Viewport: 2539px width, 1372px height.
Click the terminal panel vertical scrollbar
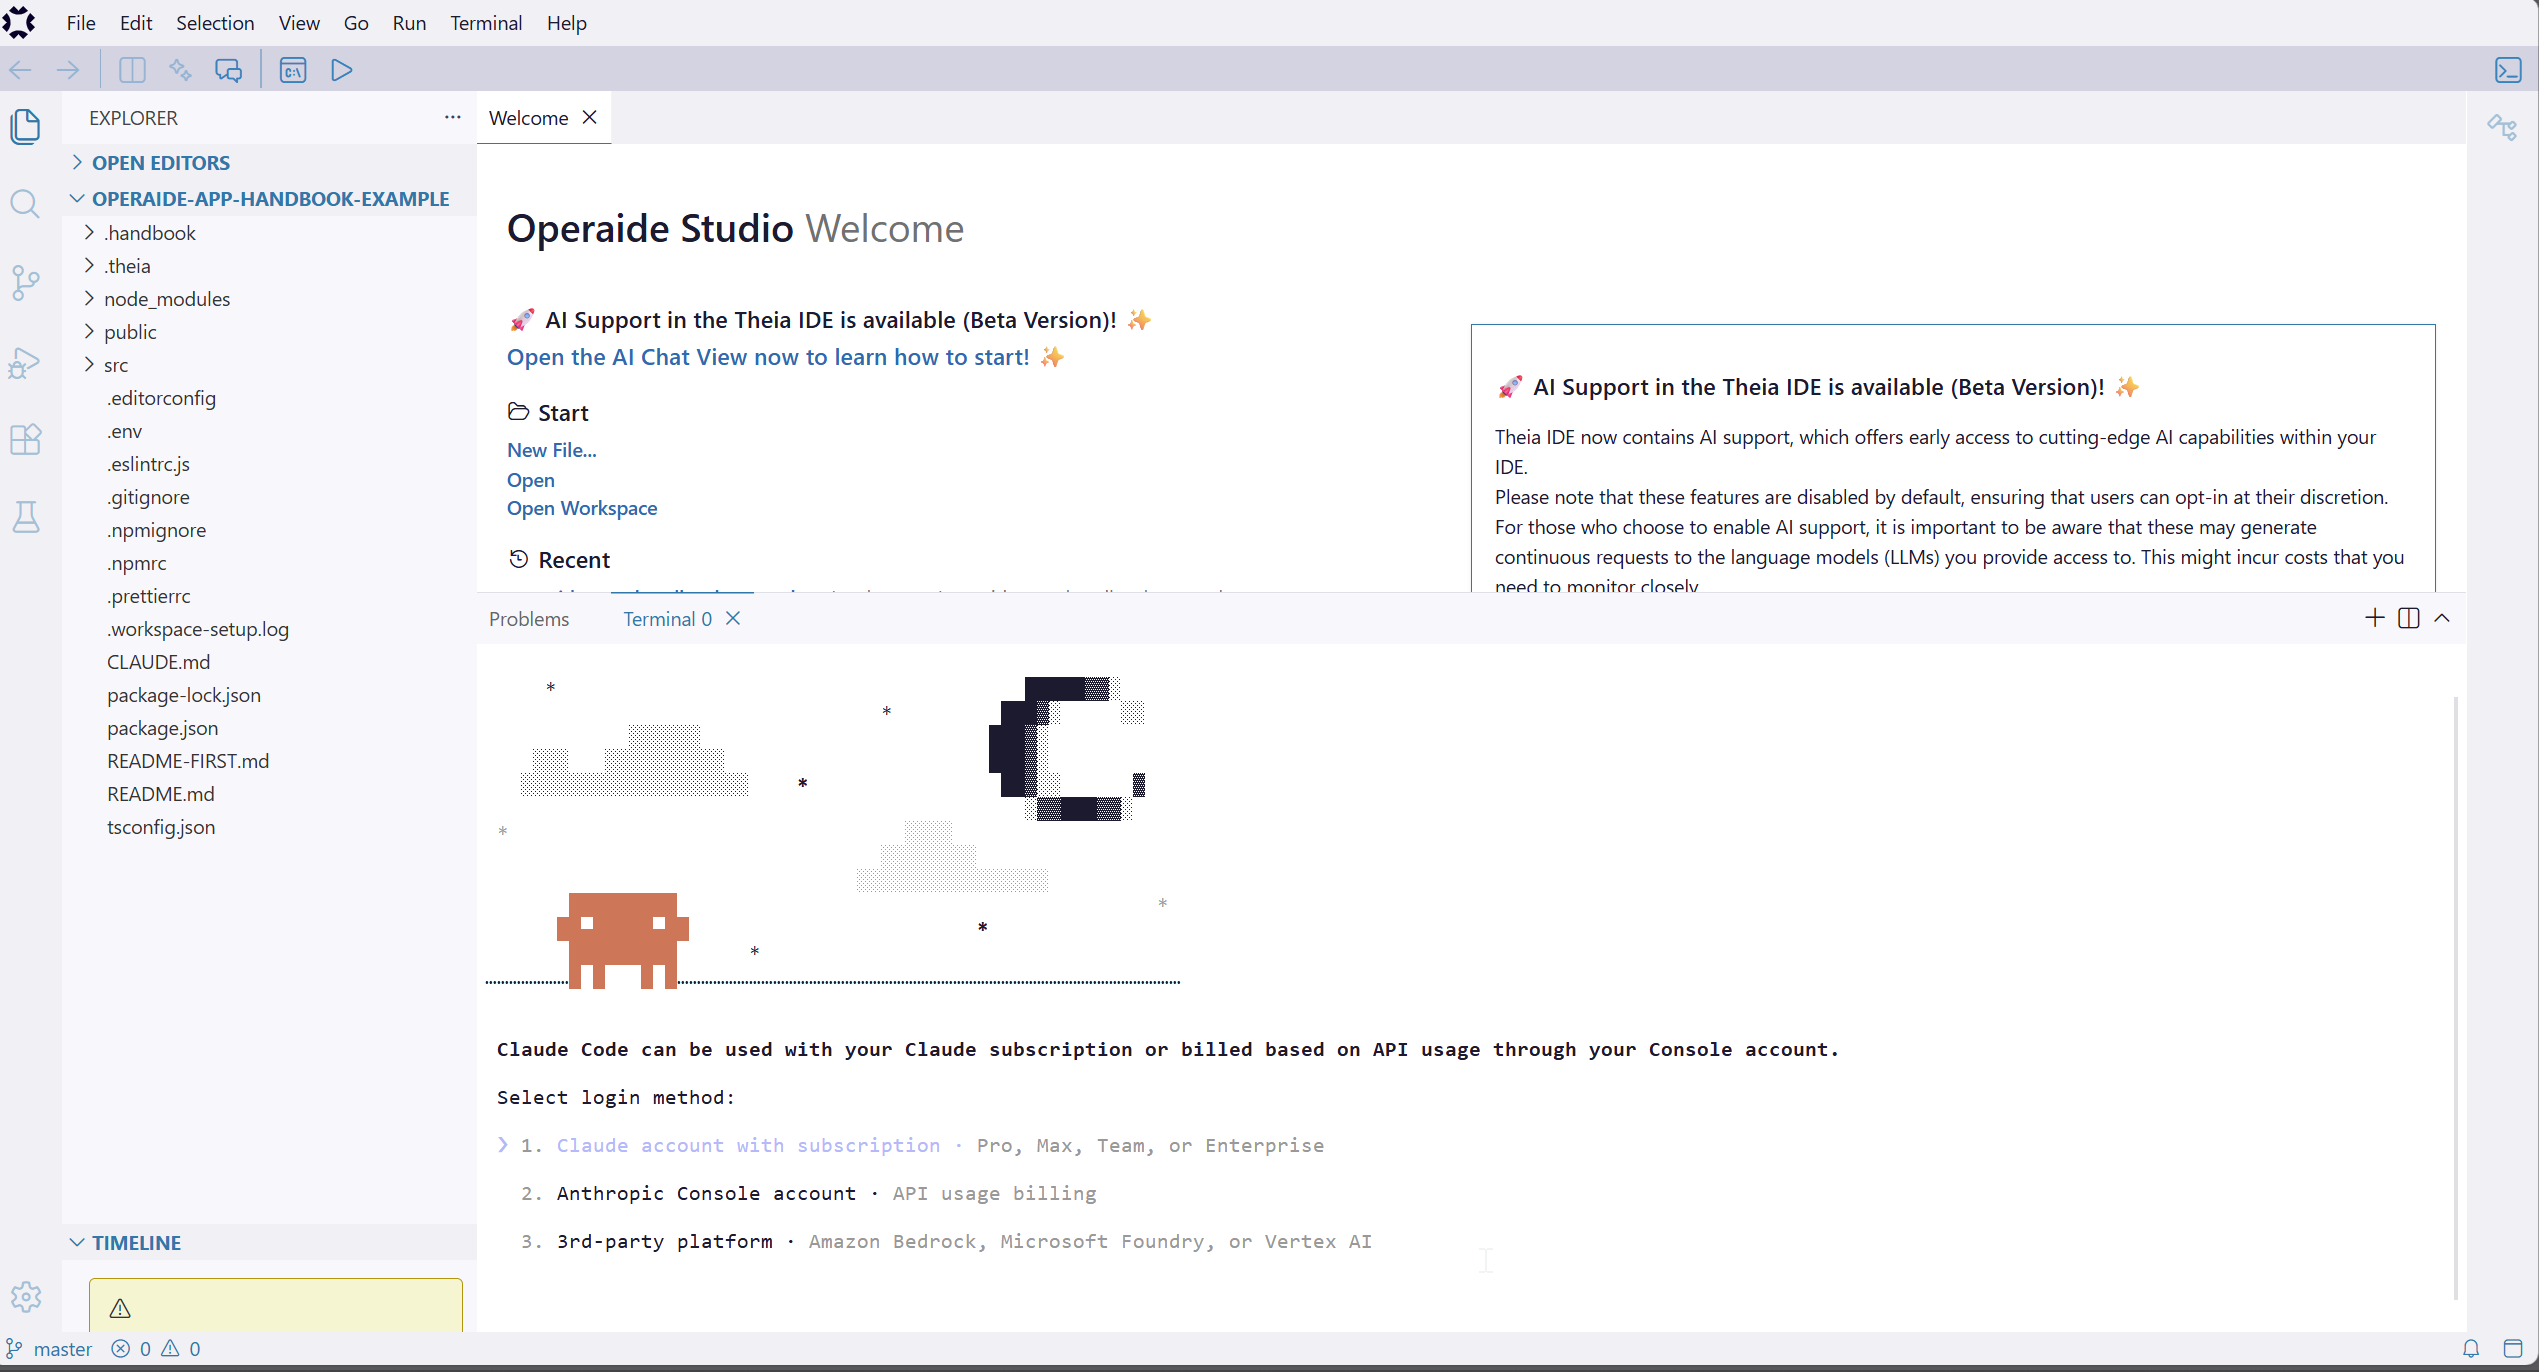pos(2456,998)
